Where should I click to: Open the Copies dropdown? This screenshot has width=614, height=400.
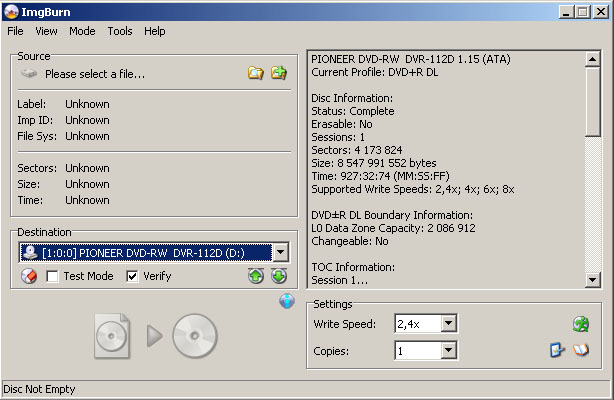pos(449,350)
